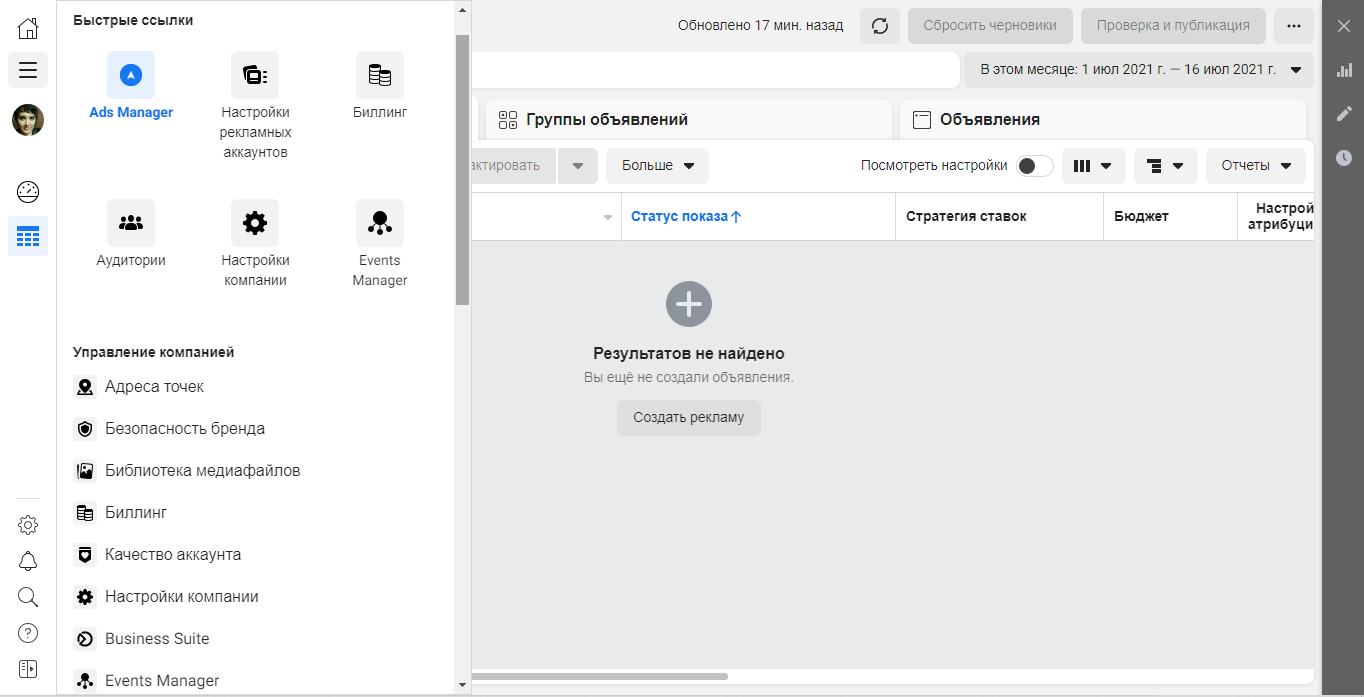This screenshot has height=697, width=1364.
Task: Sort by the Статус показа column
Action: (686, 217)
